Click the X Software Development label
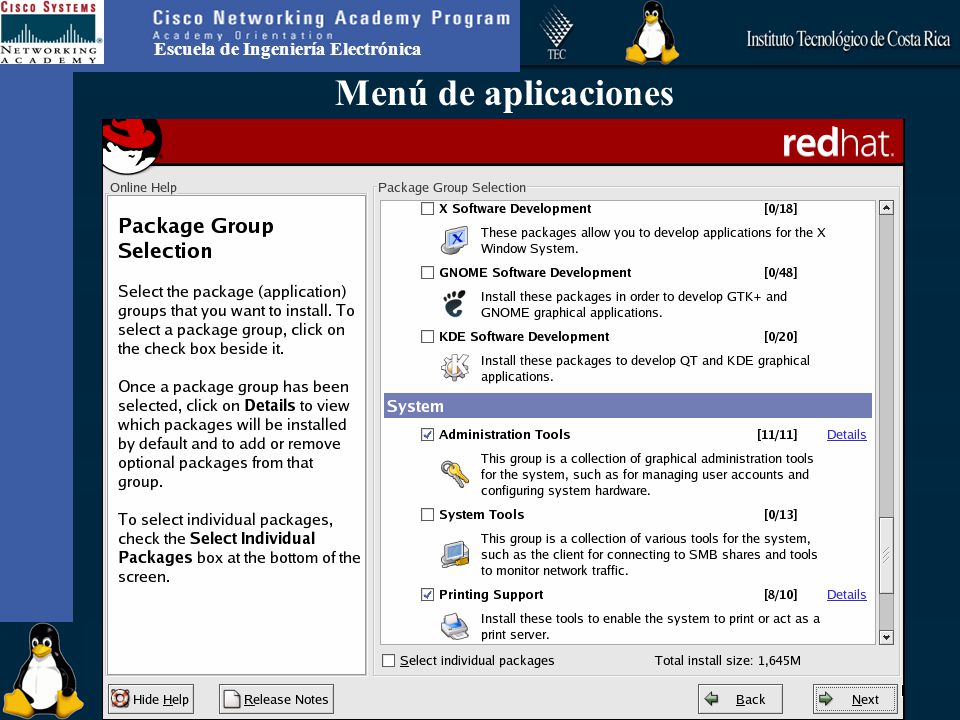Screen dimensions: 960x720 [x=515, y=209]
